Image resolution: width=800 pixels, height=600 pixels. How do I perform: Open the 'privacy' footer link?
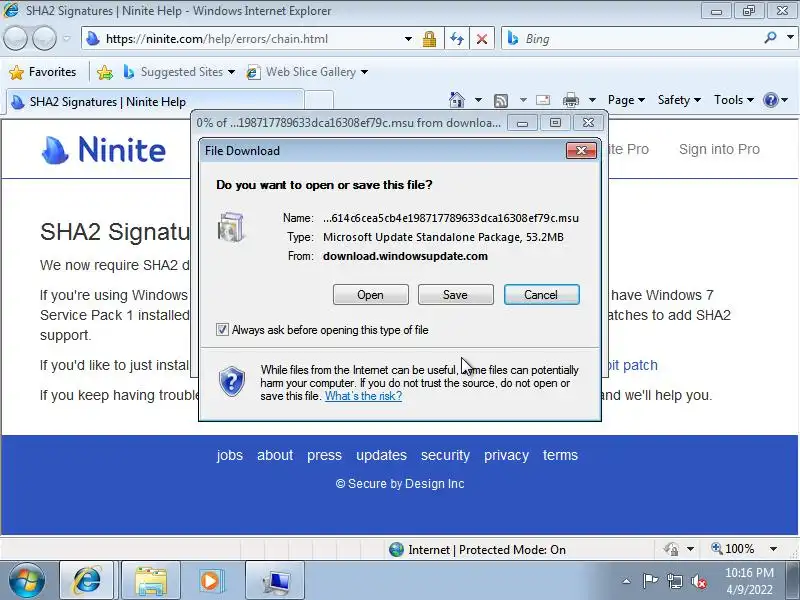[x=506, y=455]
